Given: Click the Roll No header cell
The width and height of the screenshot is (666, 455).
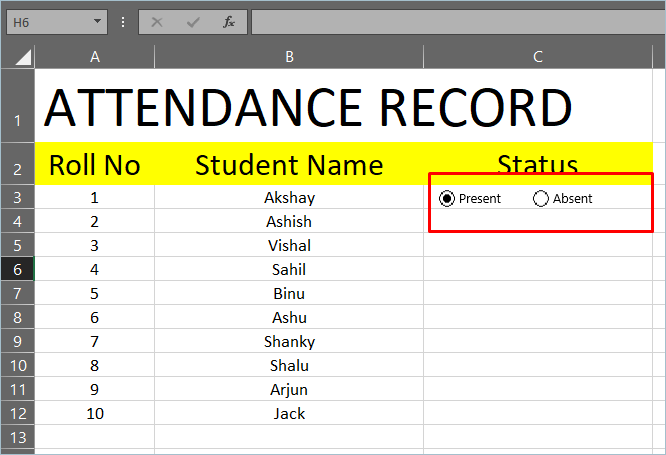Looking at the screenshot, I should (x=95, y=164).
